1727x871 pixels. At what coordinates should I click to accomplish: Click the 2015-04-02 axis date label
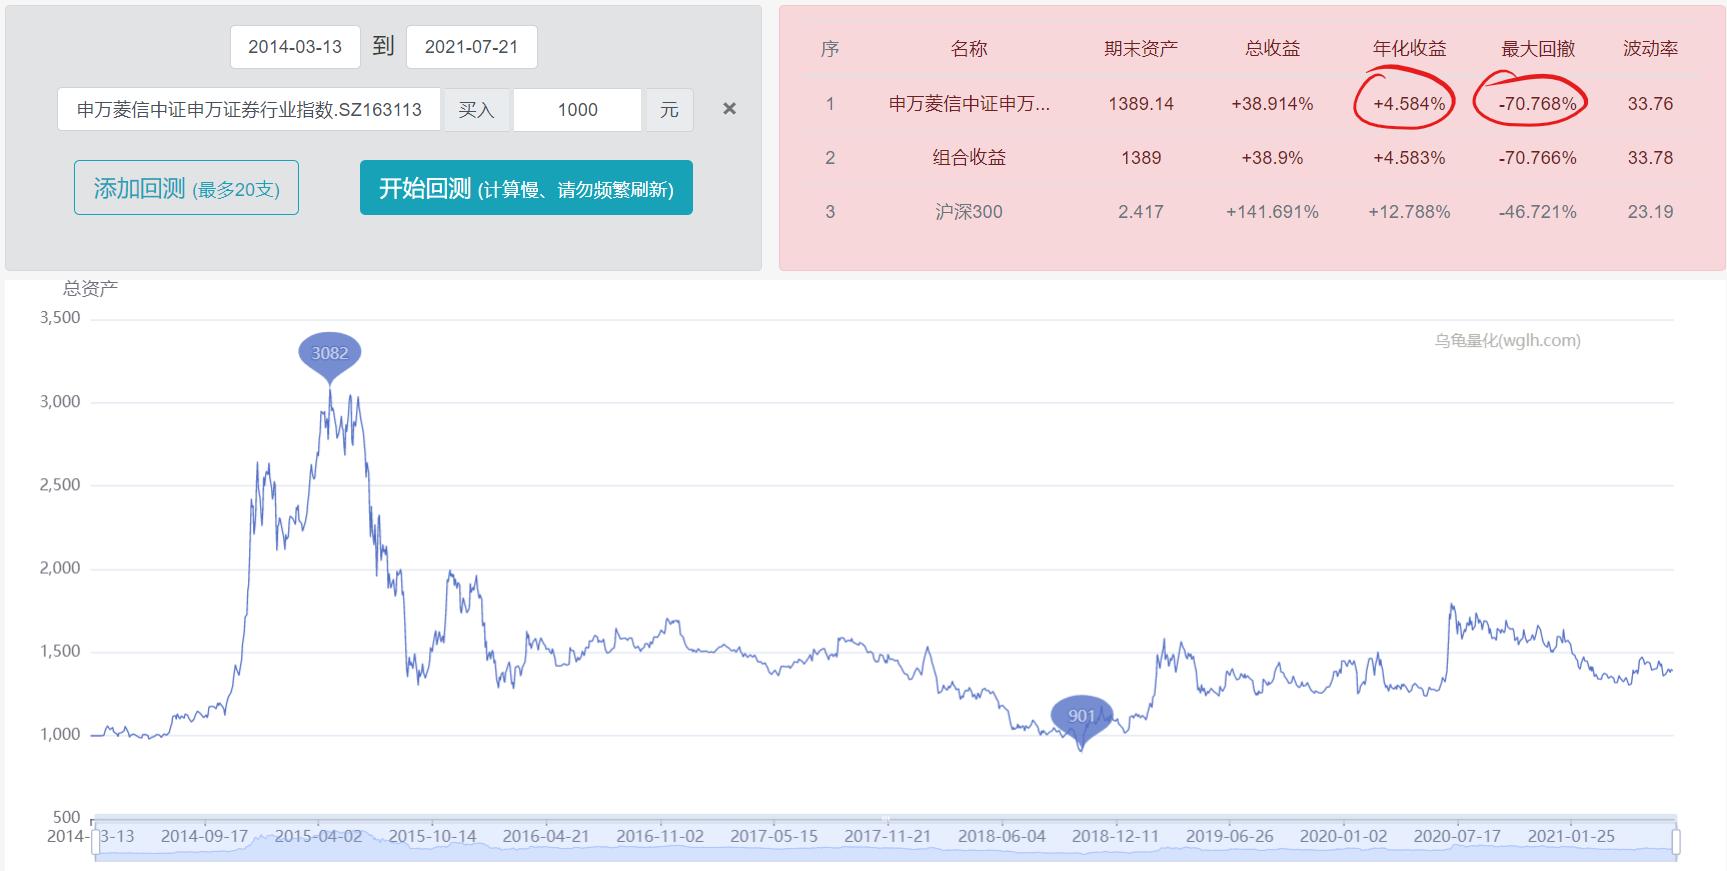(318, 836)
